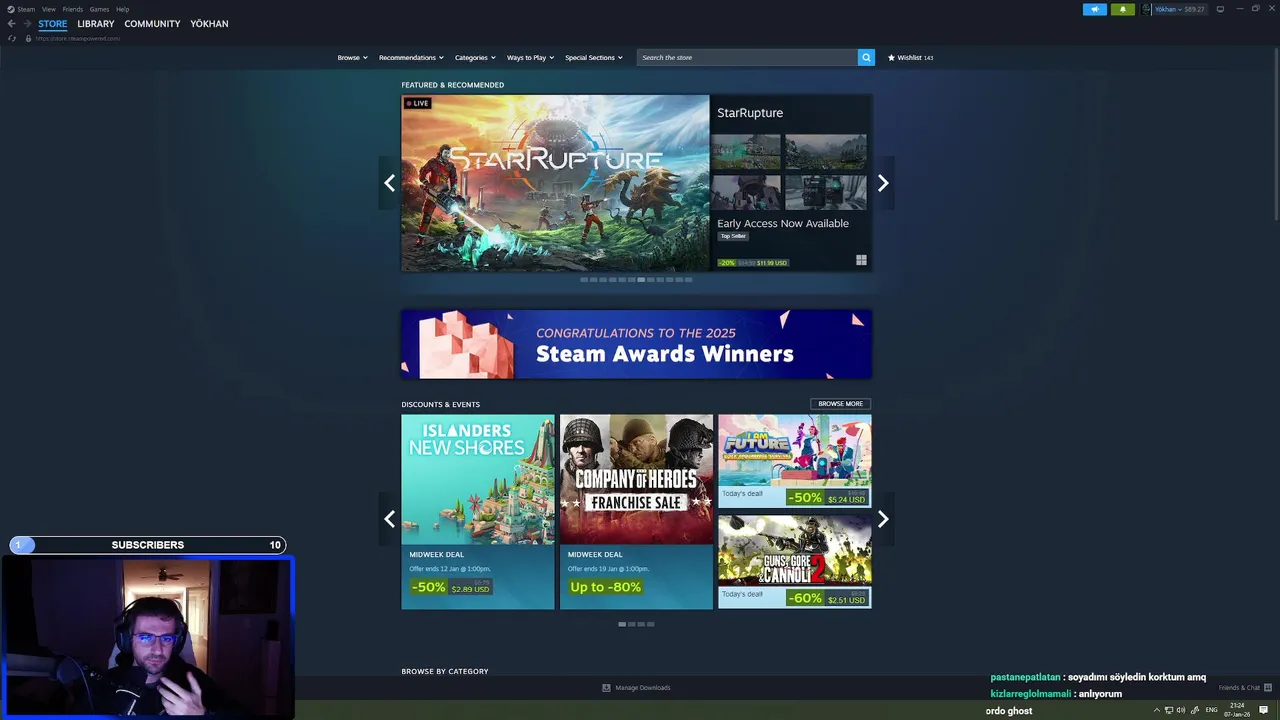Click the padlock icon beside the URL
The height and width of the screenshot is (720, 1280).
tap(28, 38)
